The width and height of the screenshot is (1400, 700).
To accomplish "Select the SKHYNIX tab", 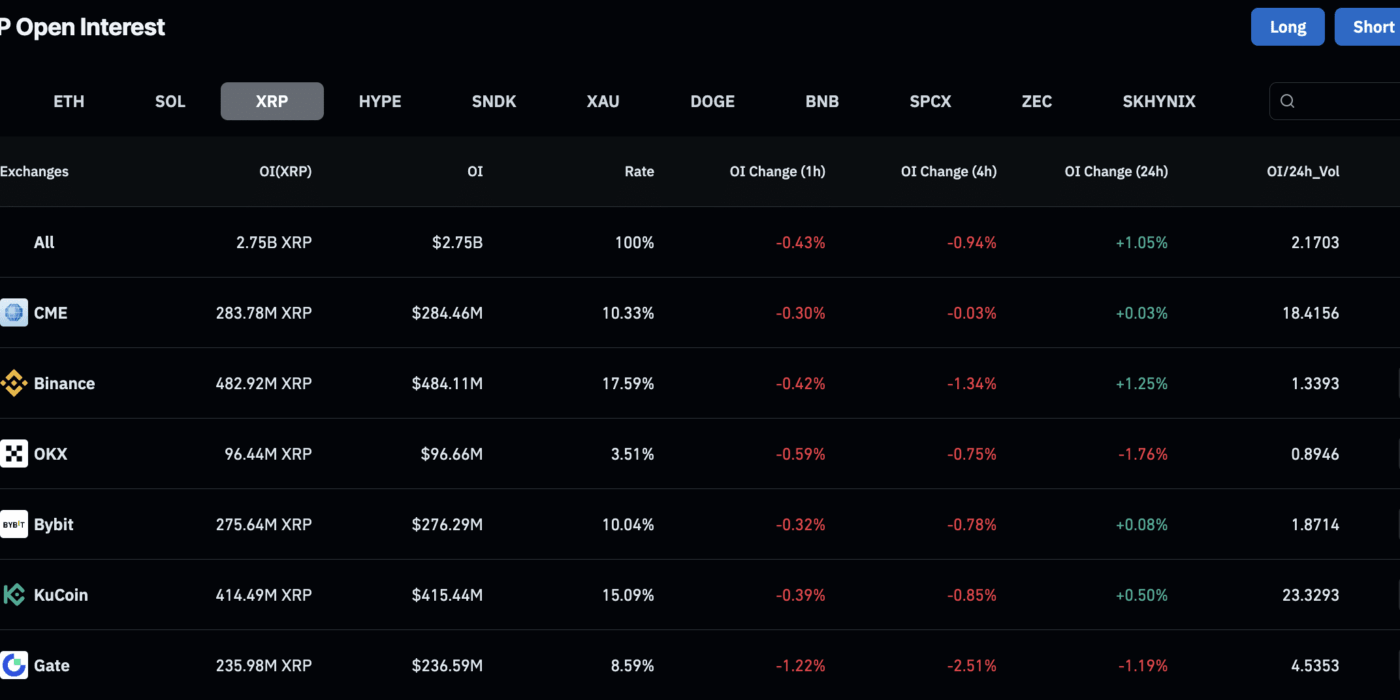I will (x=1159, y=101).
